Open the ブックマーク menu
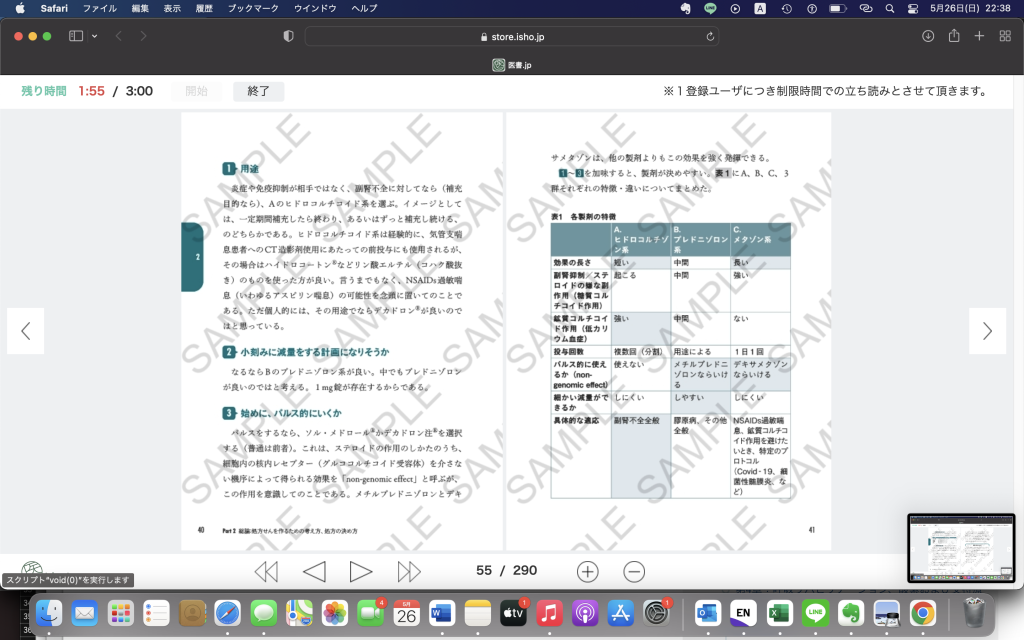This screenshot has width=1024, height=640. point(254,8)
